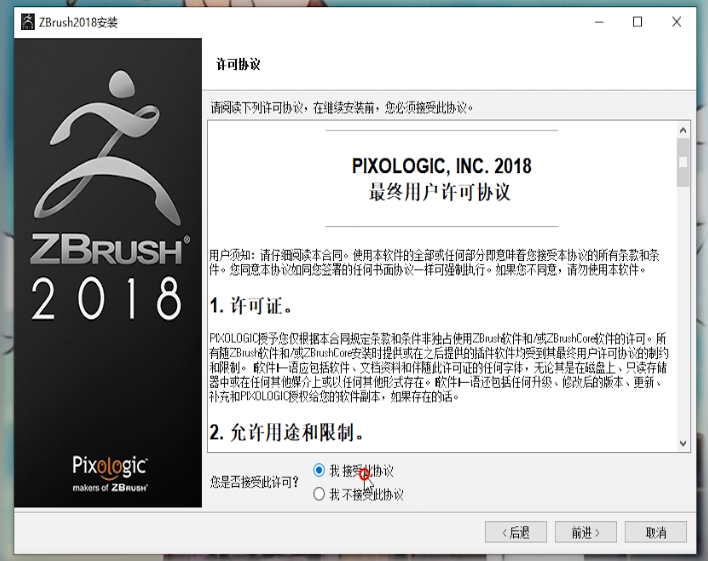Click the '取消' cancel button
Viewport: 708px width, 561px height.
tap(656, 532)
